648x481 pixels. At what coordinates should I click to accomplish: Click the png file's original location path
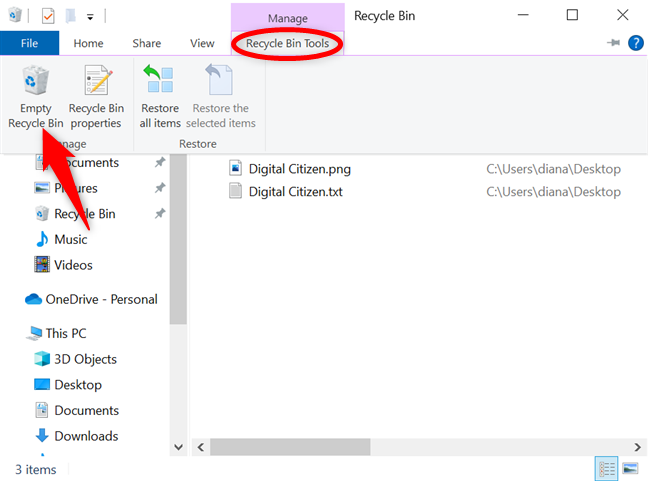pyautogui.click(x=553, y=169)
